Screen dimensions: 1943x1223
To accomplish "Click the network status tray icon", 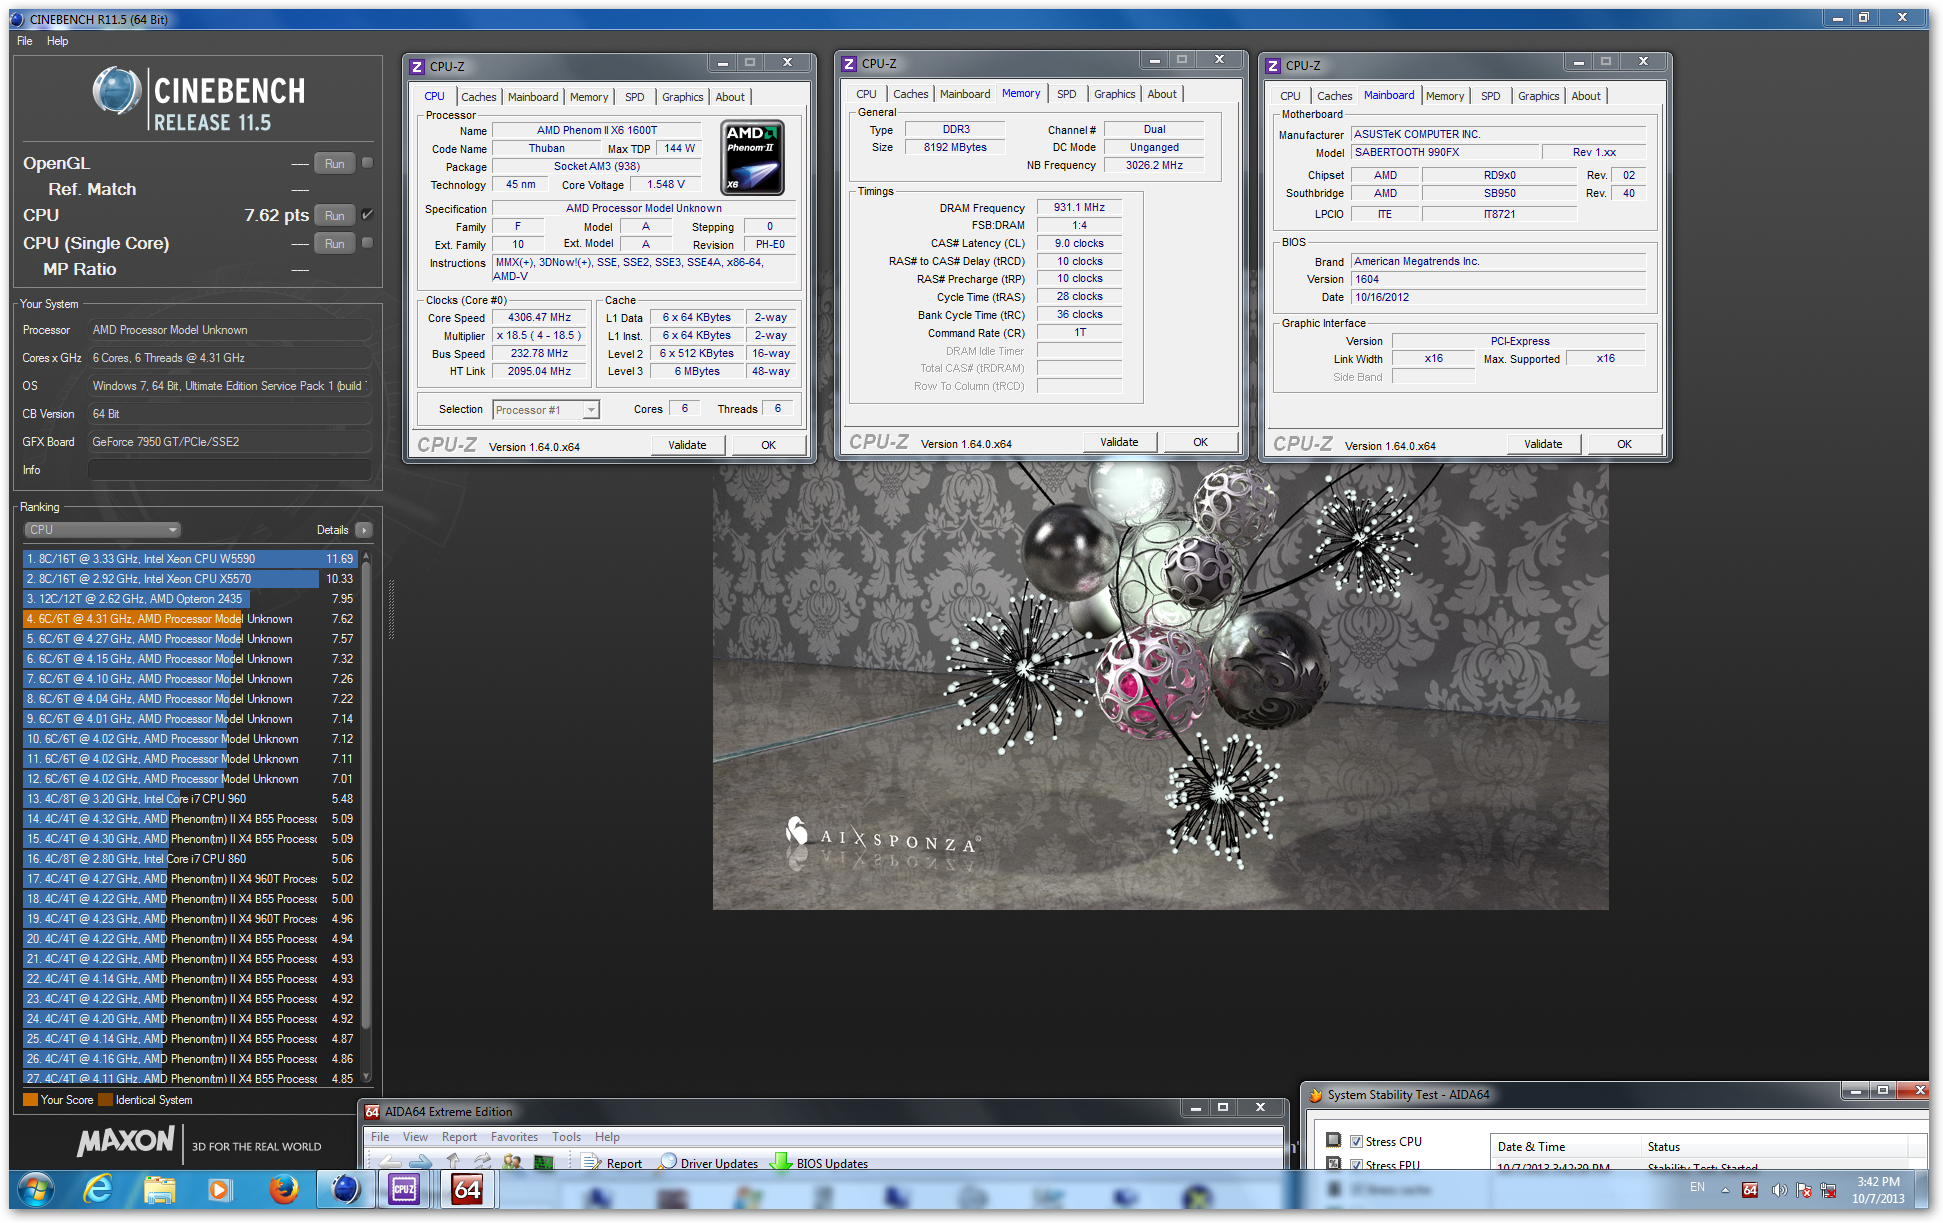I will tap(1828, 1190).
